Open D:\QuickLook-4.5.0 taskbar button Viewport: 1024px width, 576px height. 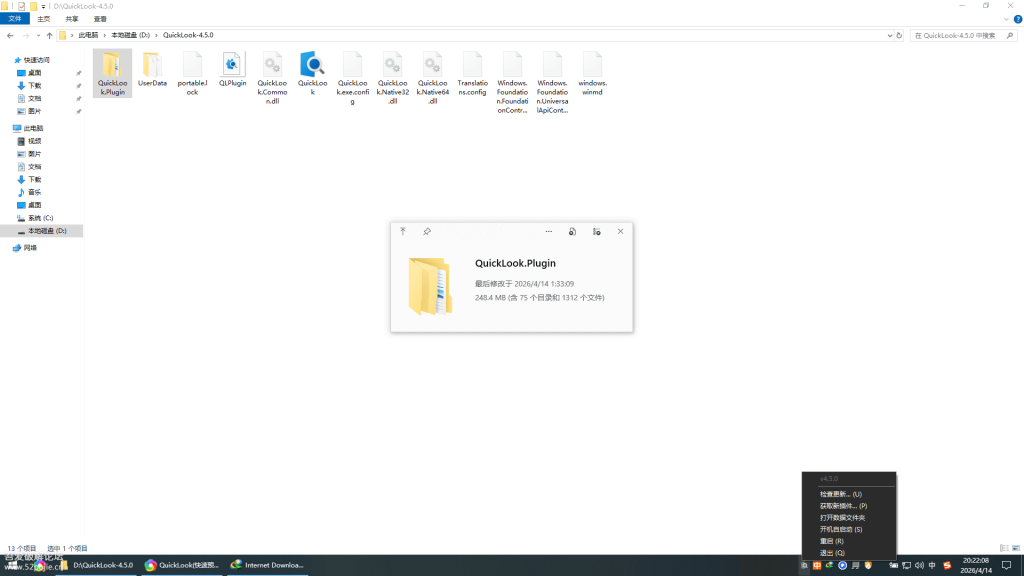point(97,566)
